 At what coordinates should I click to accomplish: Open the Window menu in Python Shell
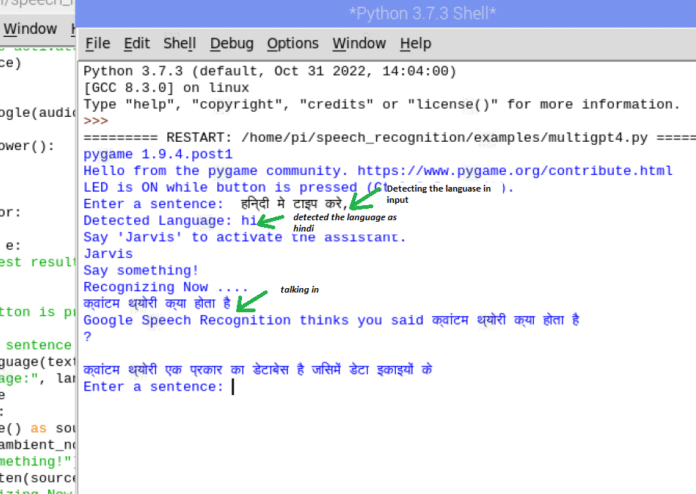click(x=358, y=43)
